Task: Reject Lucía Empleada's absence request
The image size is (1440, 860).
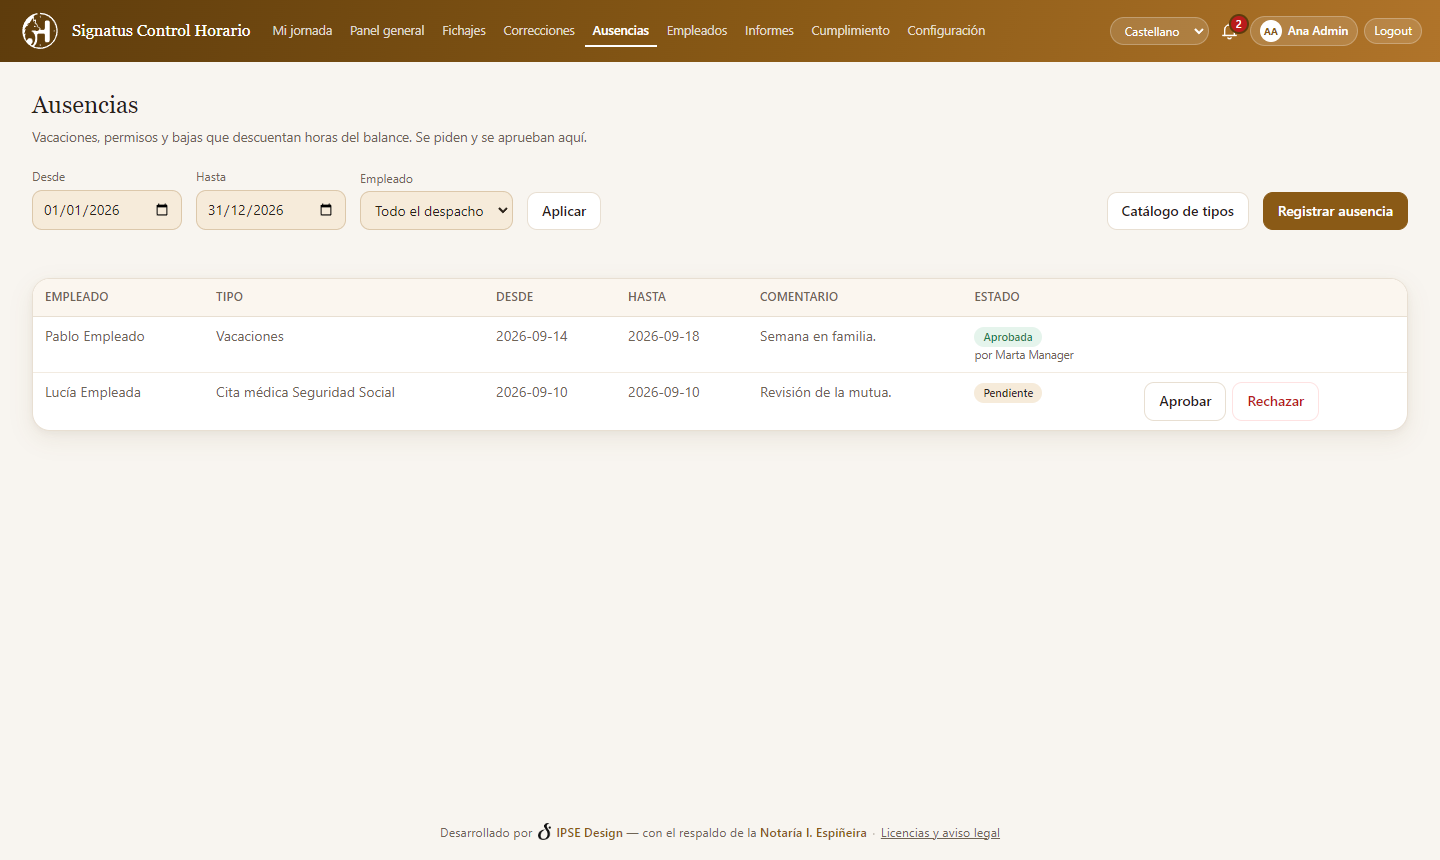Action: [1275, 401]
